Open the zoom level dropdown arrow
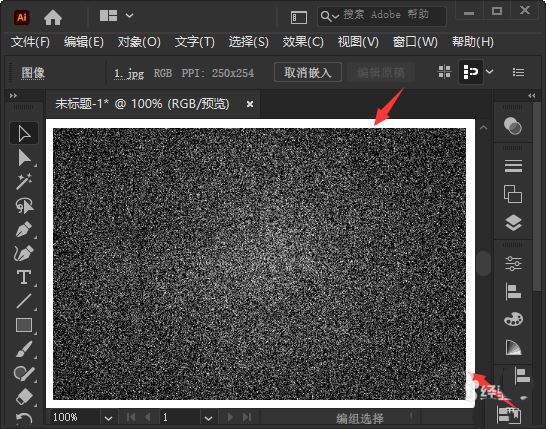Image resolution: width=546 pixels, height=429 pixels. (108, 418)
